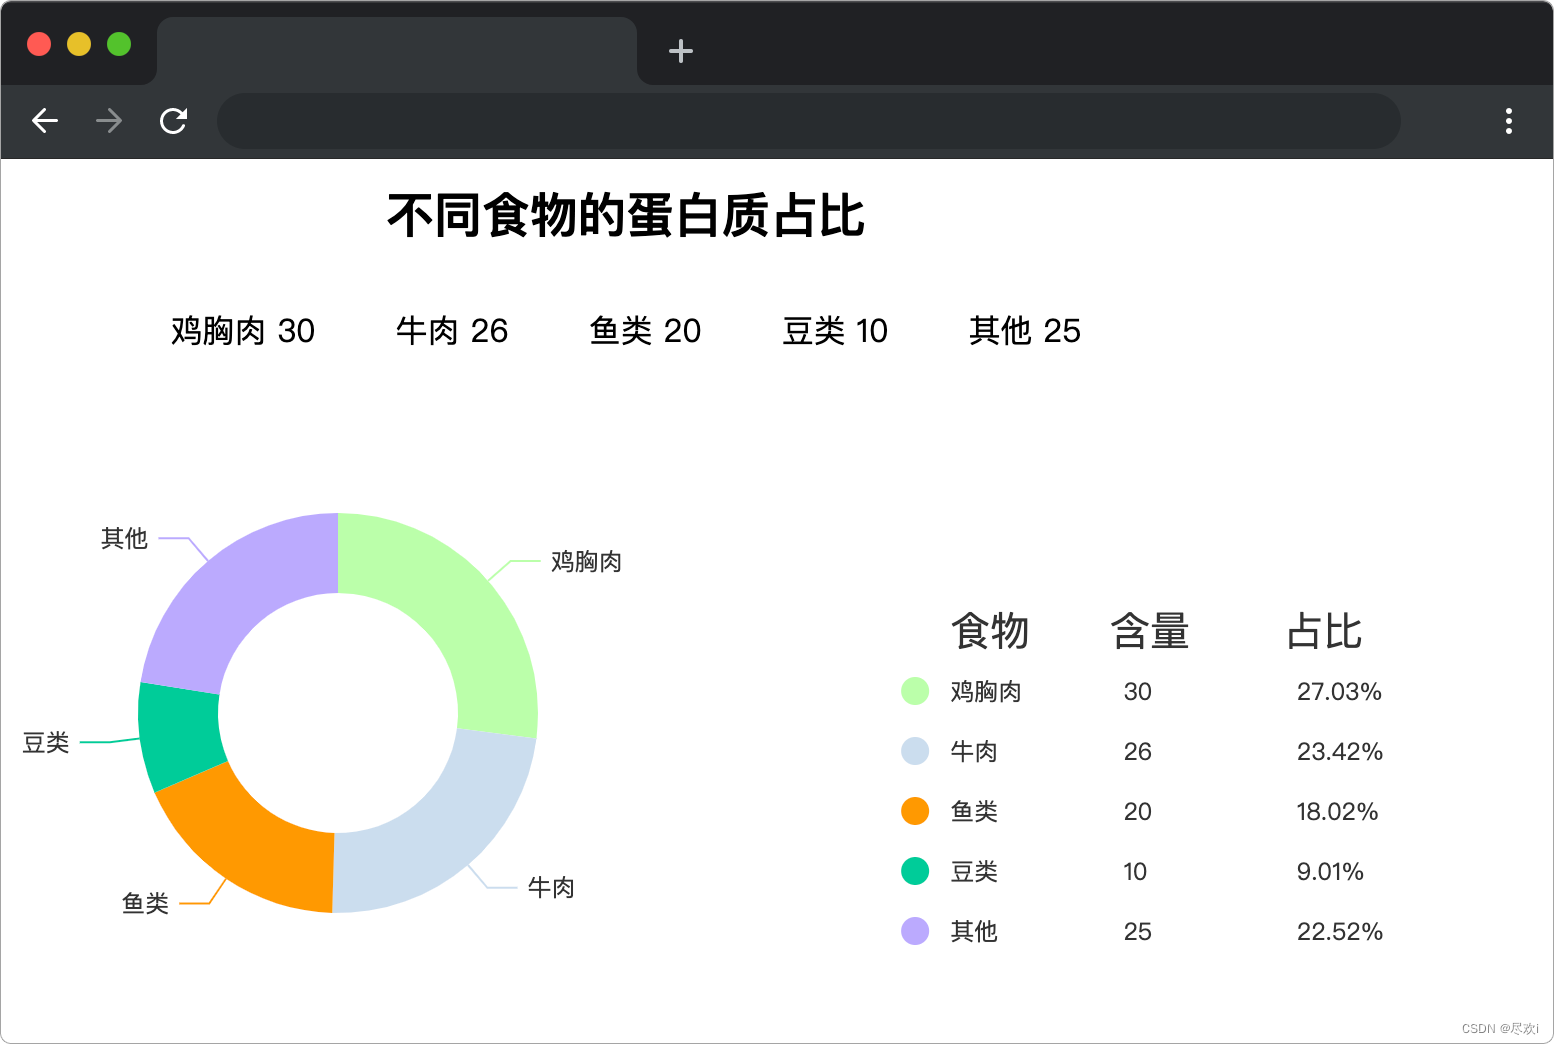
Task: Click the orange 鱼类 legend dot
Action: [x=915, y=811]
